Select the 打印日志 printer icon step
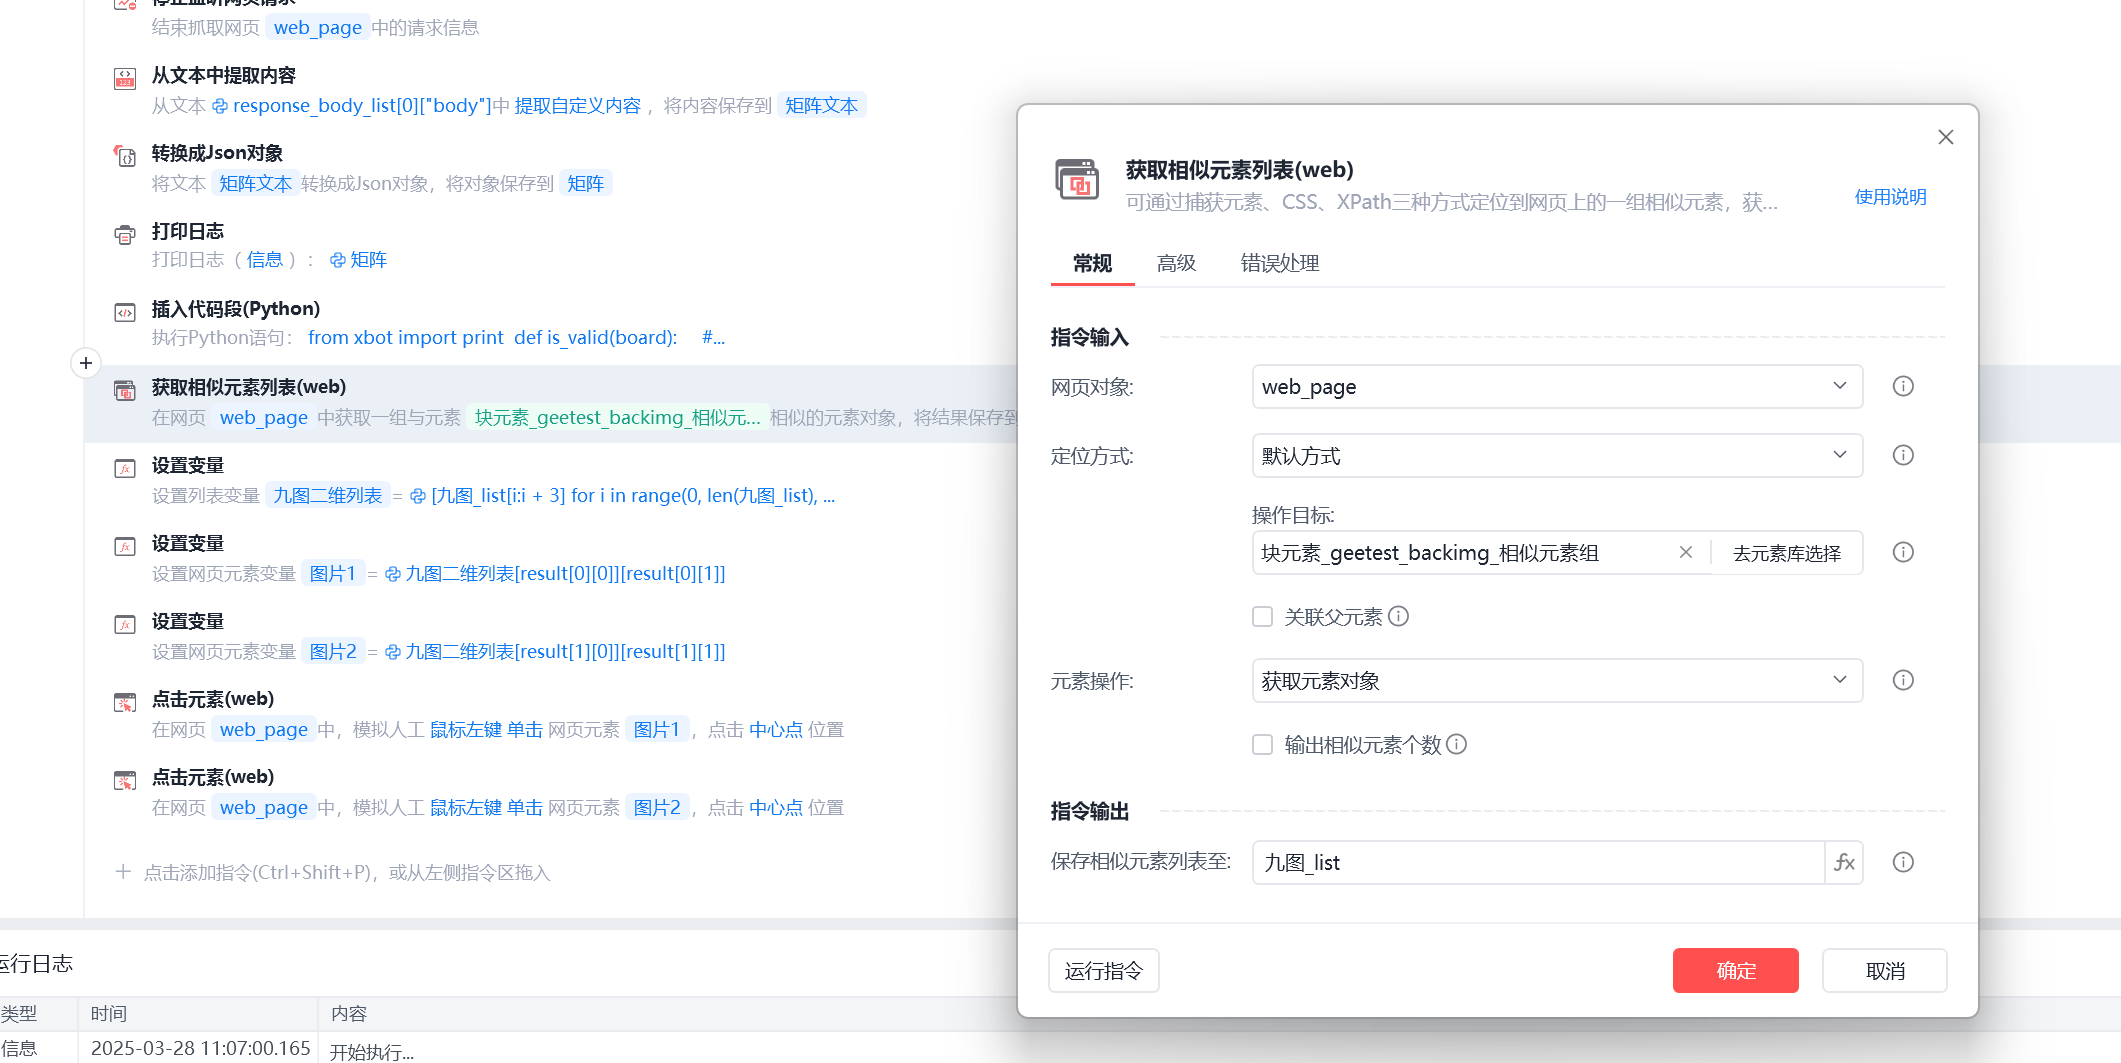The height and width of the screenshot is (1063, 2121). (x=125, y=235)
